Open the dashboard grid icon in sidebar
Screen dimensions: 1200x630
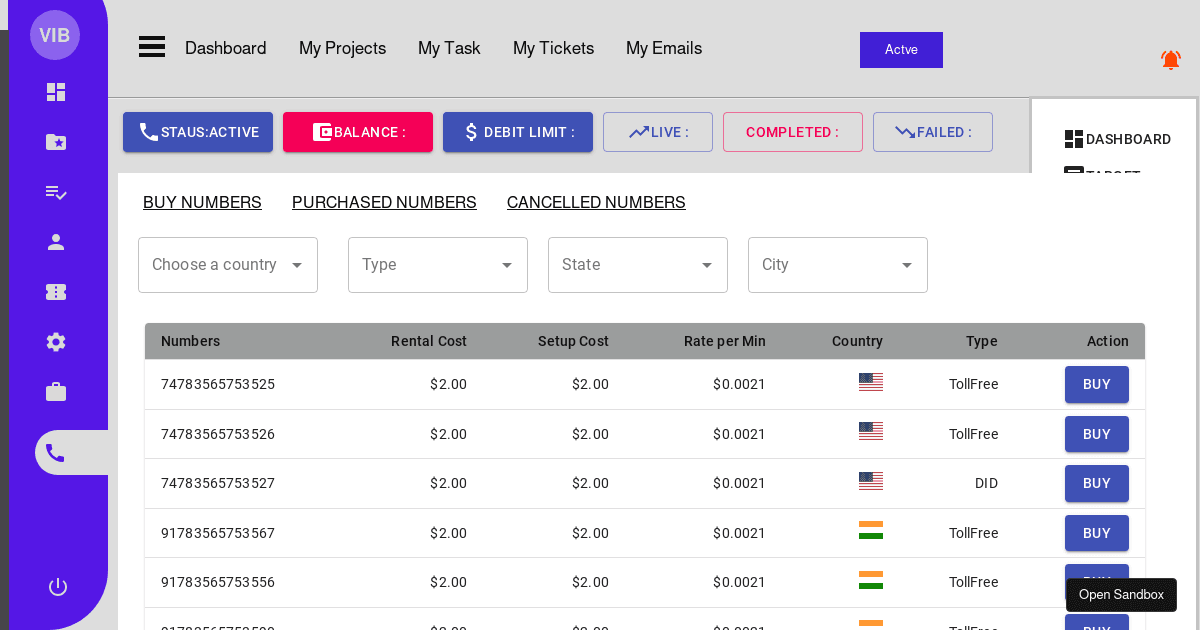(56, 92)
